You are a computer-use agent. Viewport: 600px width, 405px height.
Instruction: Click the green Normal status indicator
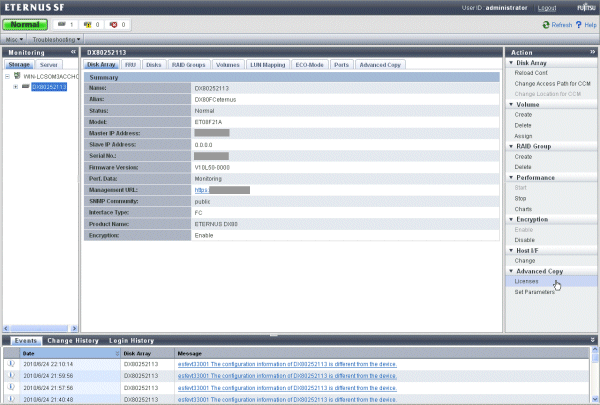[x=25, y=24]
